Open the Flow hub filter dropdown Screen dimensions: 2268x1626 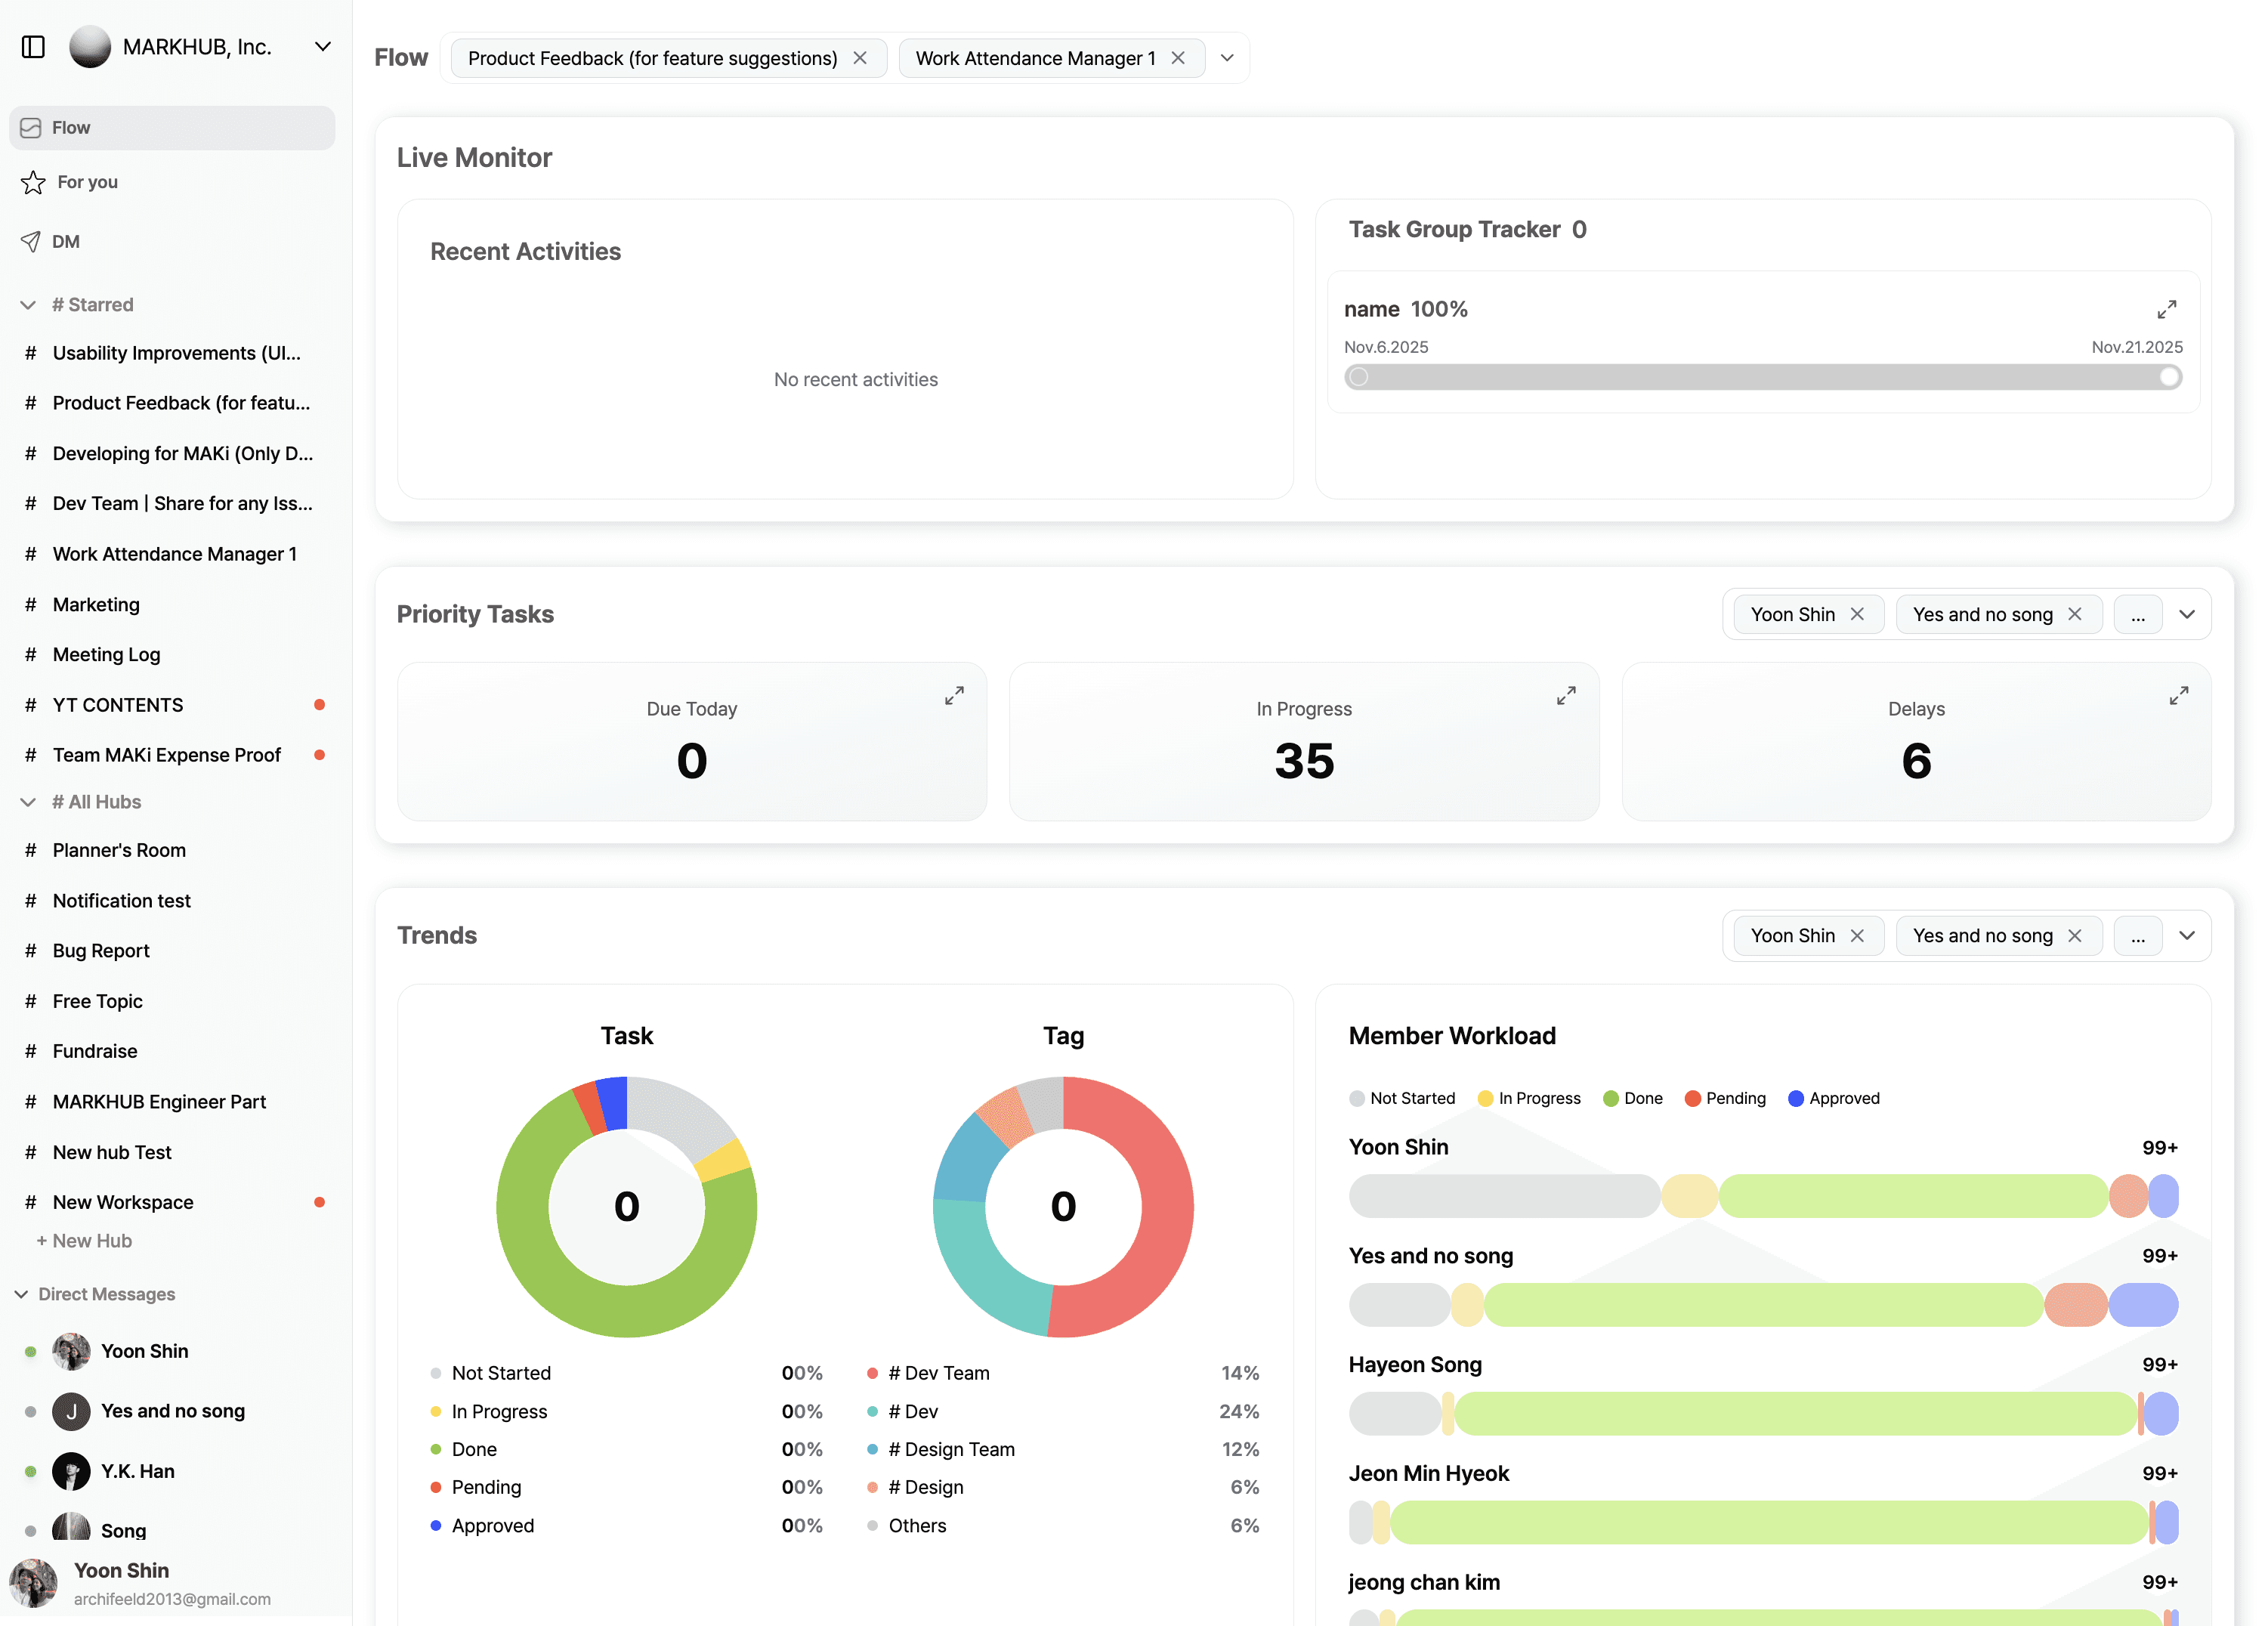[x=1227, y=58]
